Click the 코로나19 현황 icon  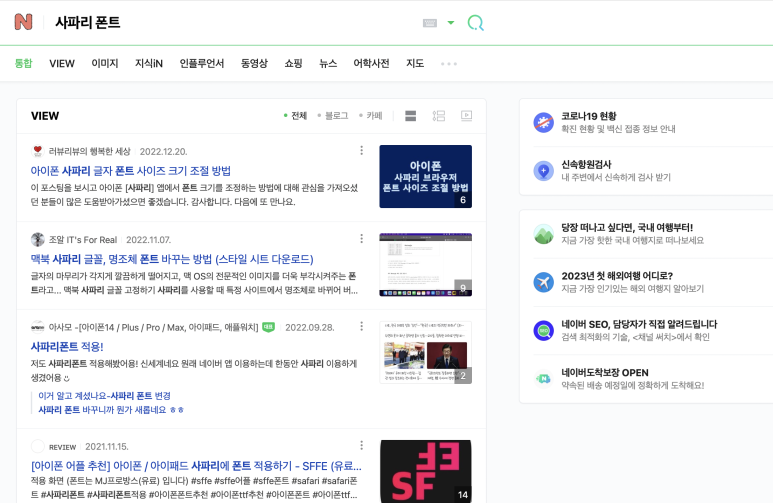coord(544,122)
